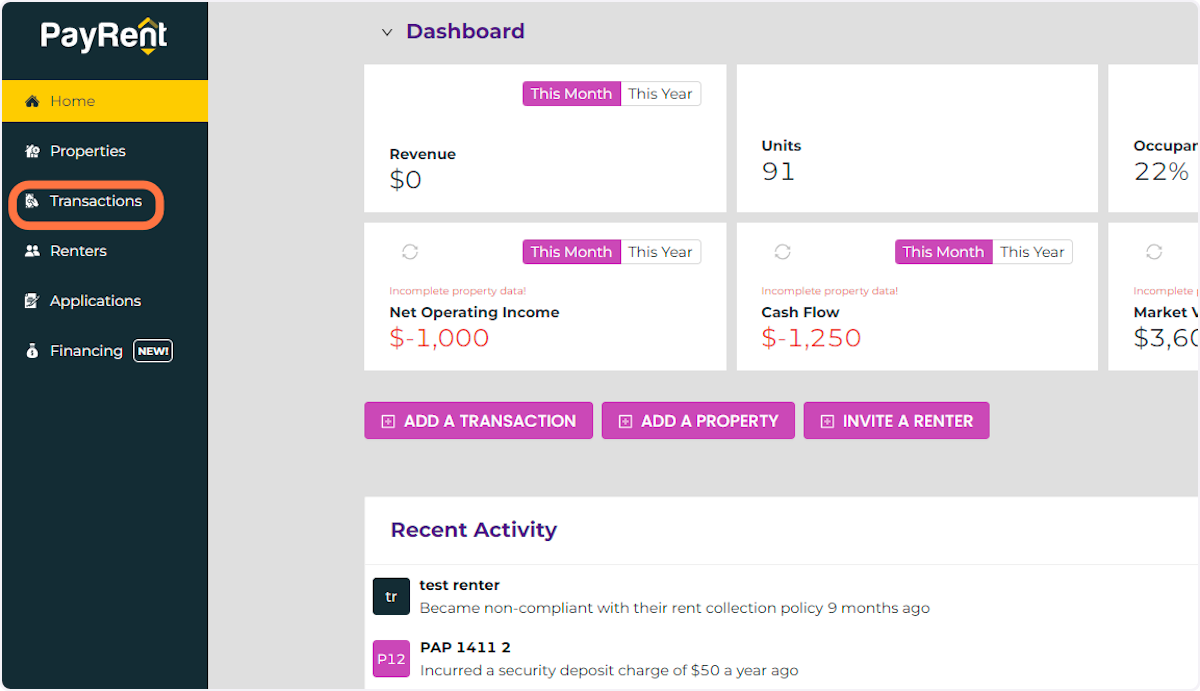This screenshot has height=691, width=1200.
Task: Open the Financing menu entry
Action: pos(86,351)
